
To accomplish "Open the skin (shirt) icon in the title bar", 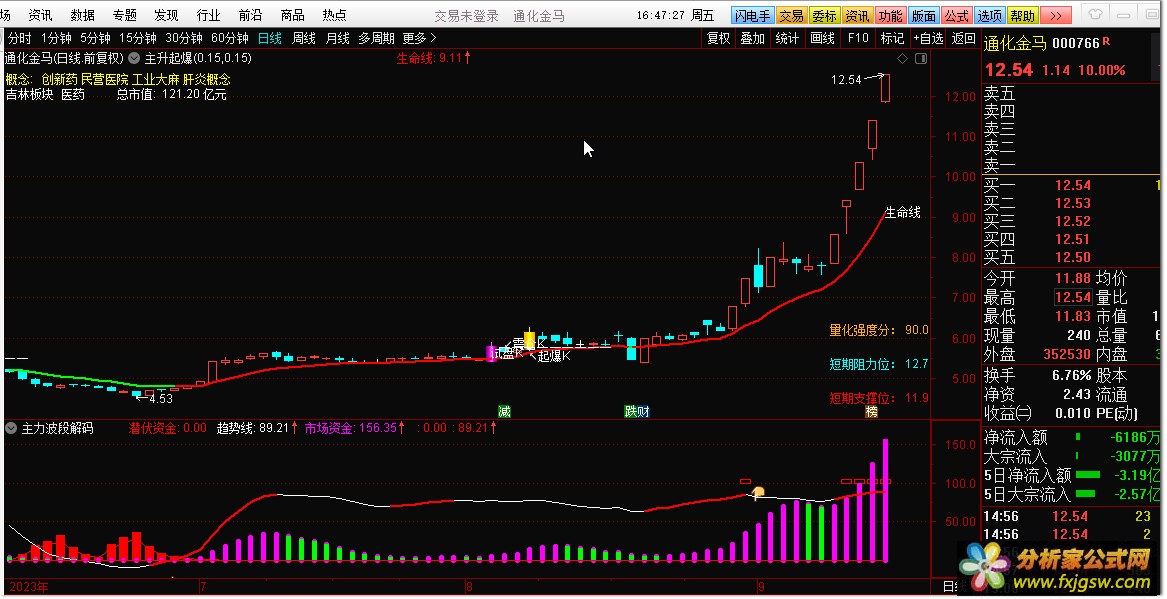I will [x=1095, y=14].
